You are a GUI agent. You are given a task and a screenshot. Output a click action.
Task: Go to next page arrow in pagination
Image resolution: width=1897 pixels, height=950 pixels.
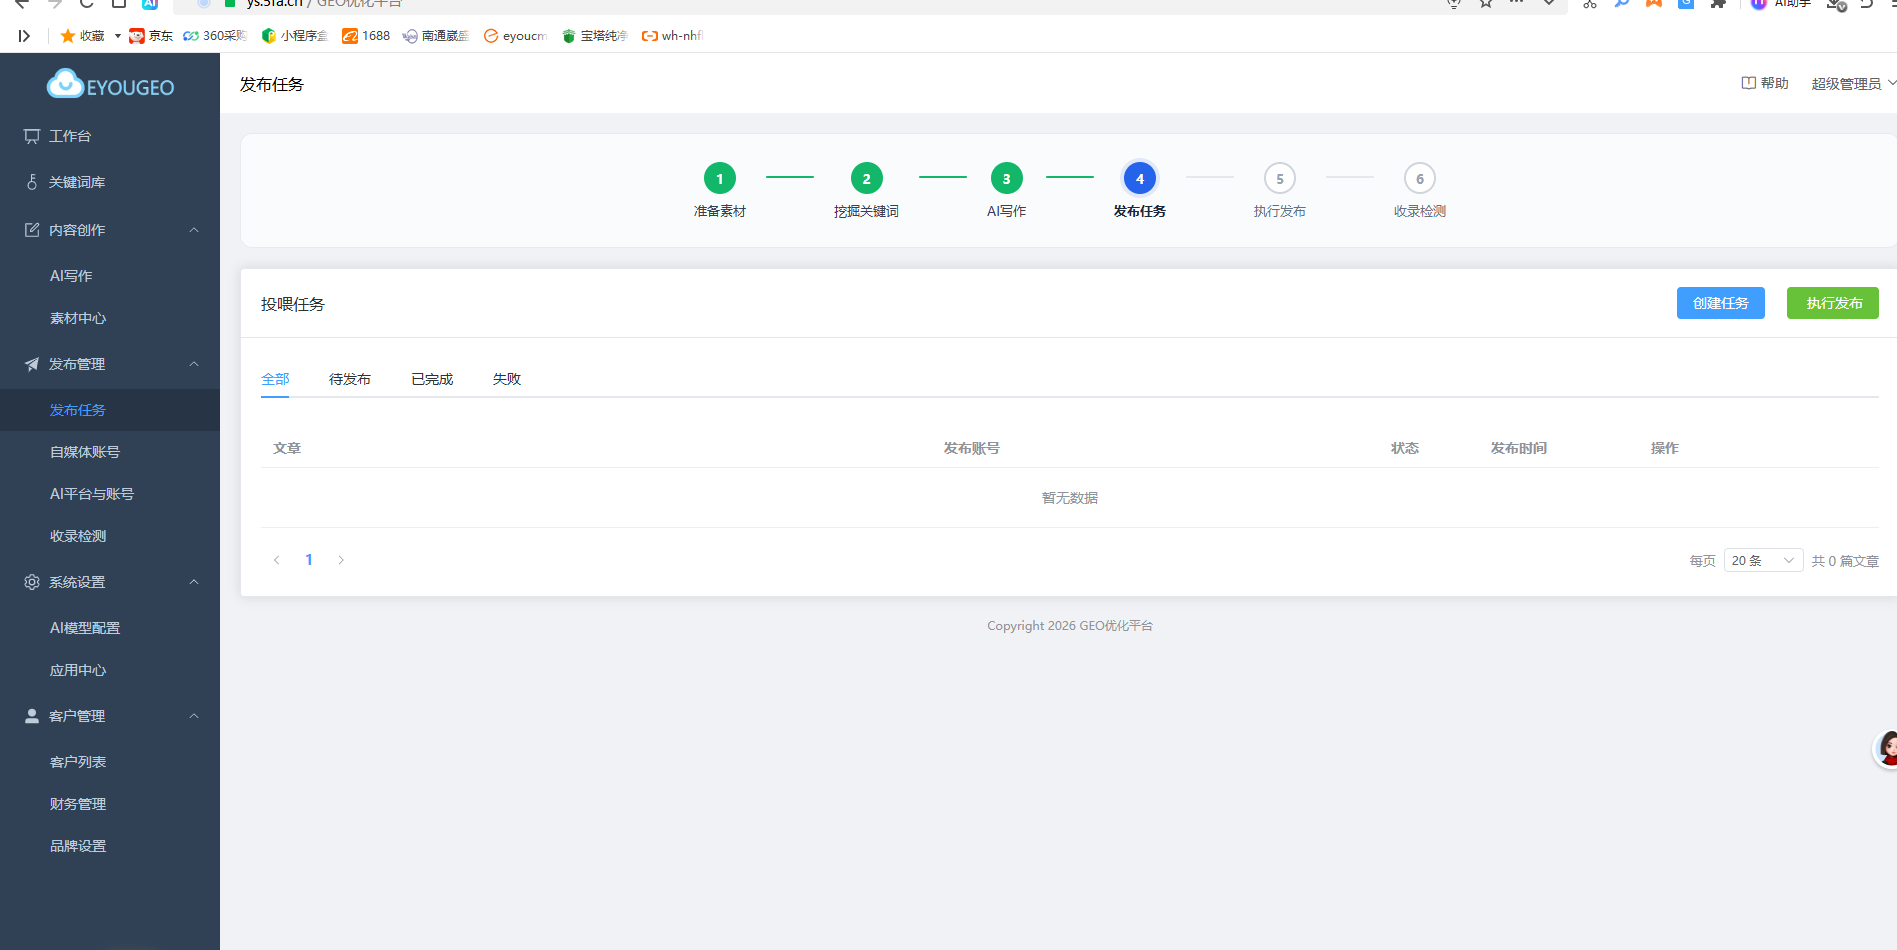(x=341, y=560)
